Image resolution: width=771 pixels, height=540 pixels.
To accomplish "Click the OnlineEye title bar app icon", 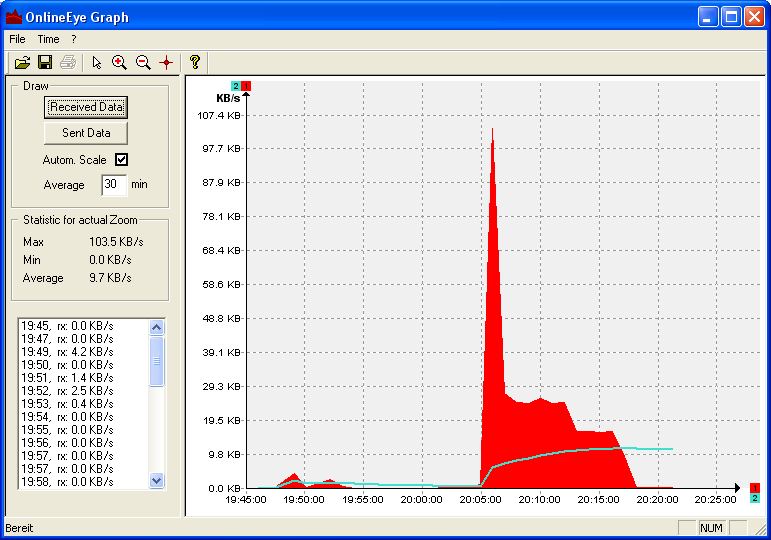I will pyautogui.click(x=14, y=17).
